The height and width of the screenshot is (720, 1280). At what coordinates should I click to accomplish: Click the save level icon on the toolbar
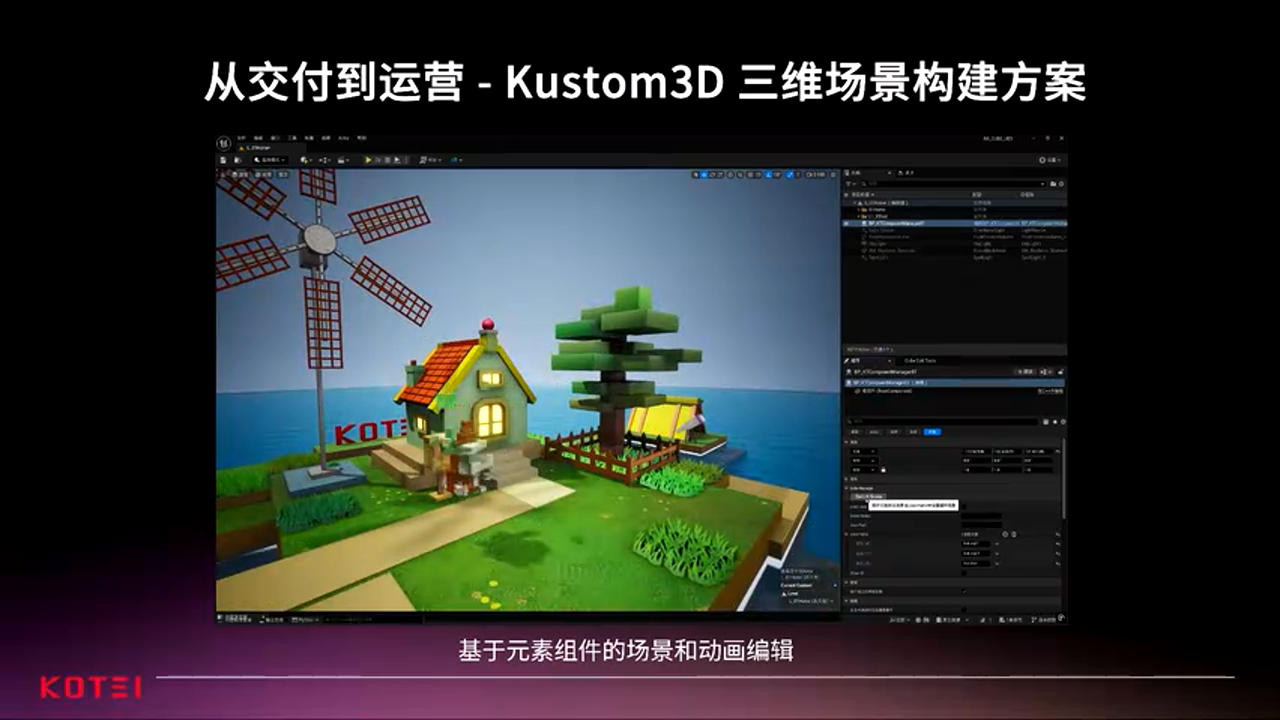(222, 160)
